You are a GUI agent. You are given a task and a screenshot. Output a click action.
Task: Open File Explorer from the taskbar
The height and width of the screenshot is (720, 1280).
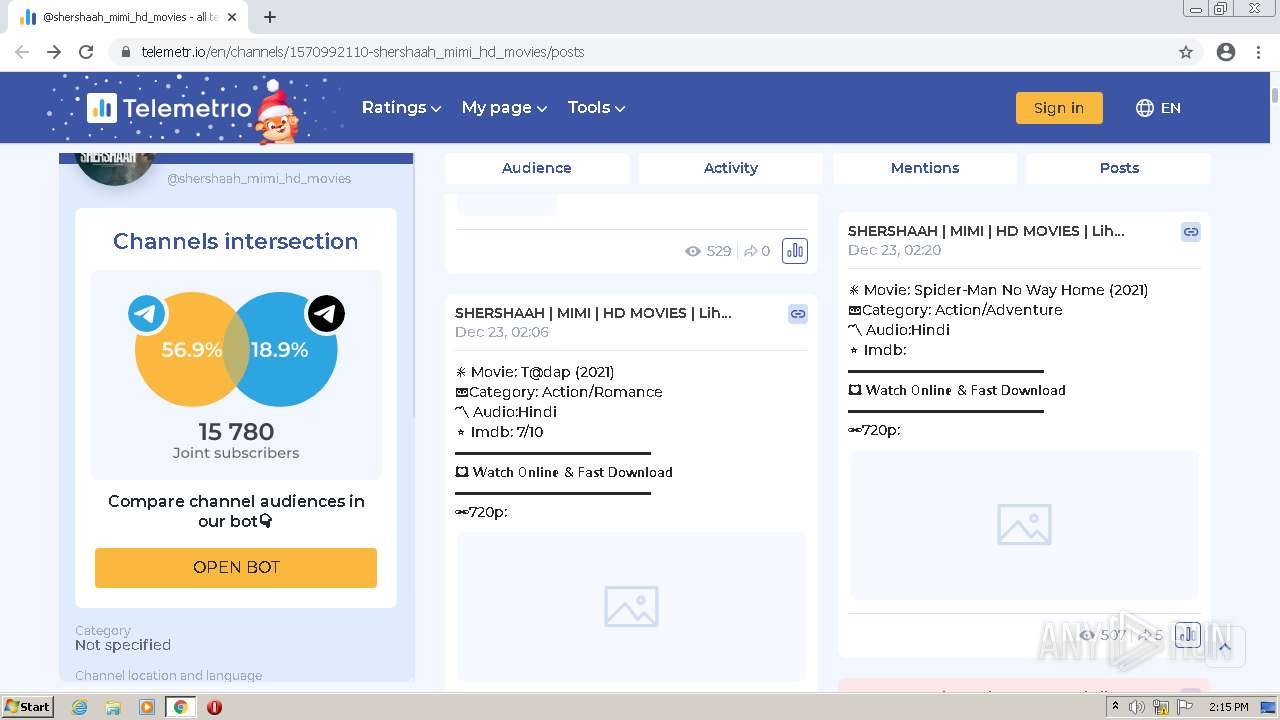tap(113, 707)
